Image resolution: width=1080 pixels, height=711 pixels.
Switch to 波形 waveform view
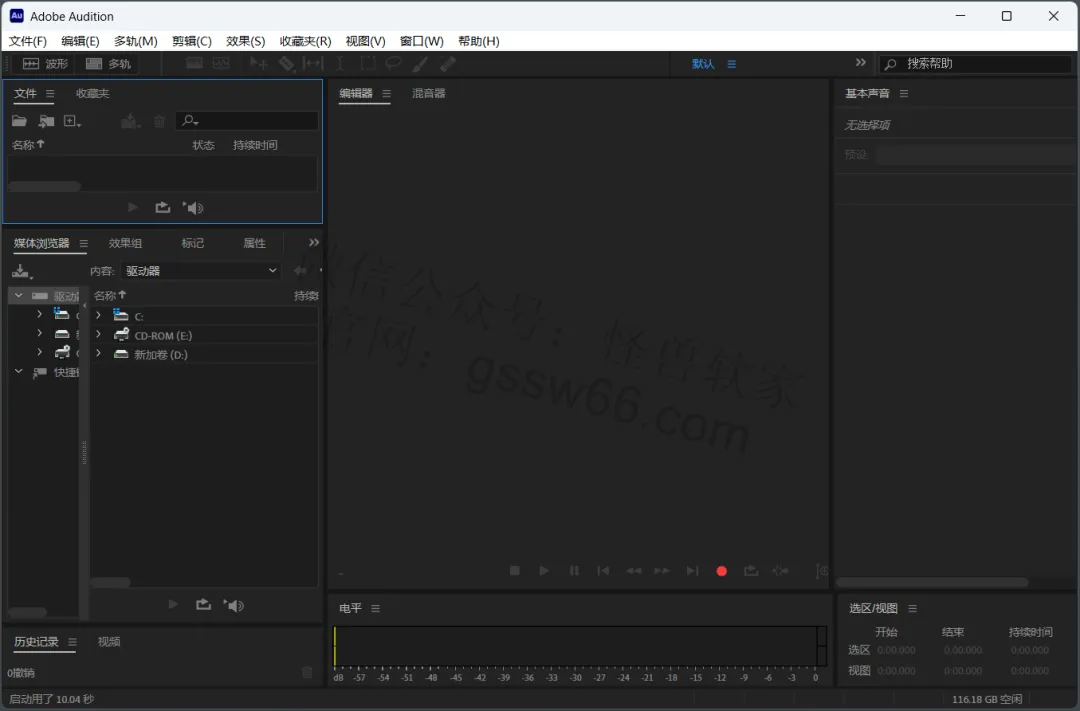[x=45, y=64]
